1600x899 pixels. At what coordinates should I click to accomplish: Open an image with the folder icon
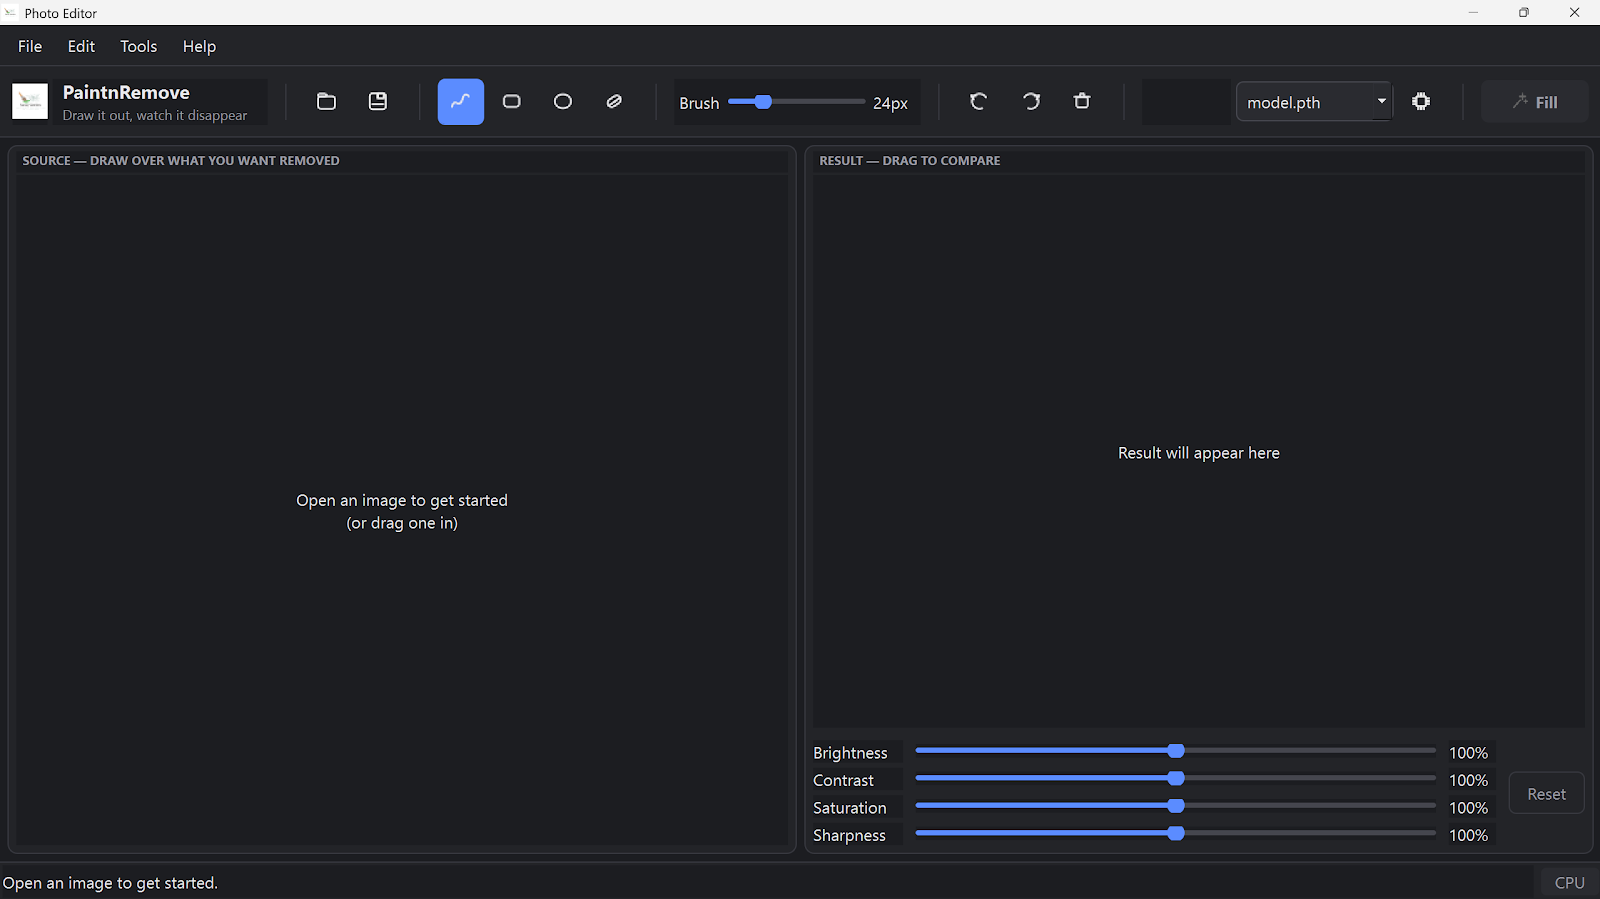(x=326, y=101)
